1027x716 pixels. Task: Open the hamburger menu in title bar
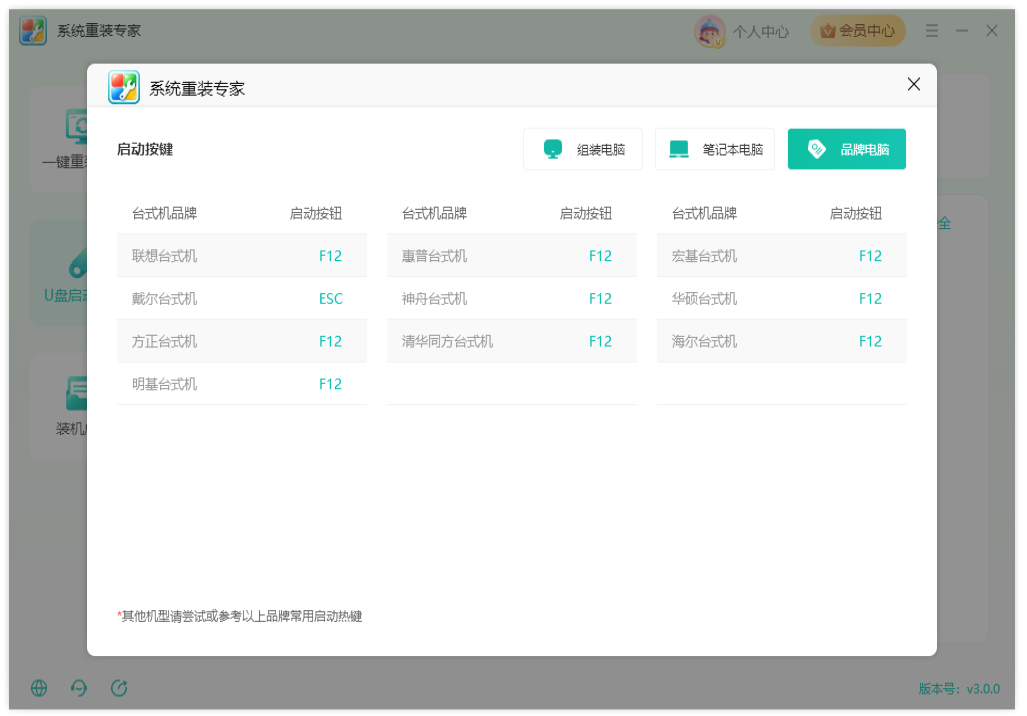(931, 31)
